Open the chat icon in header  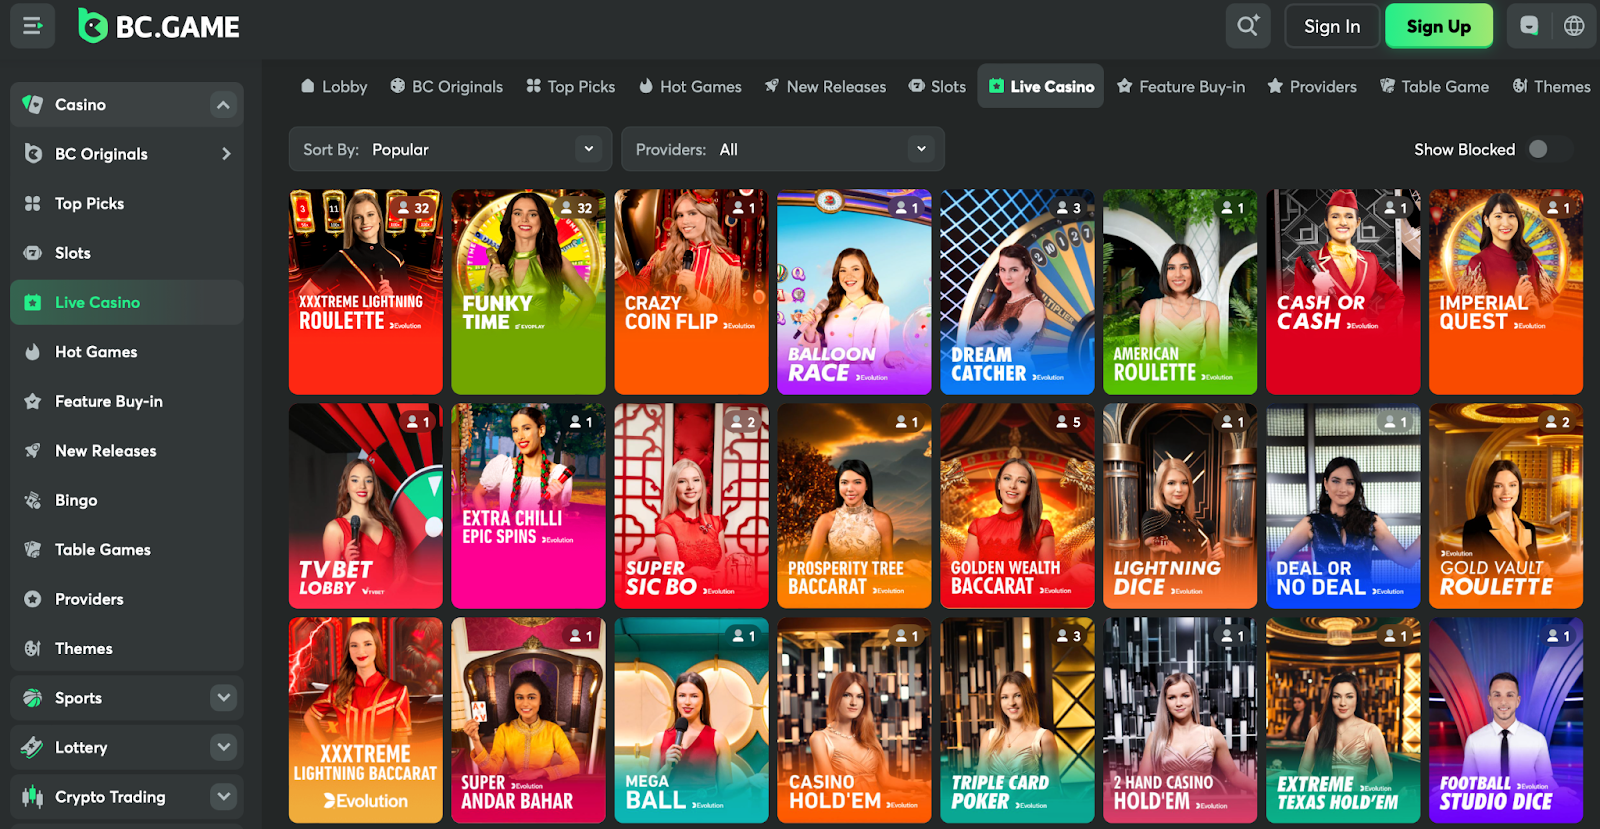tap(1529, 26)
